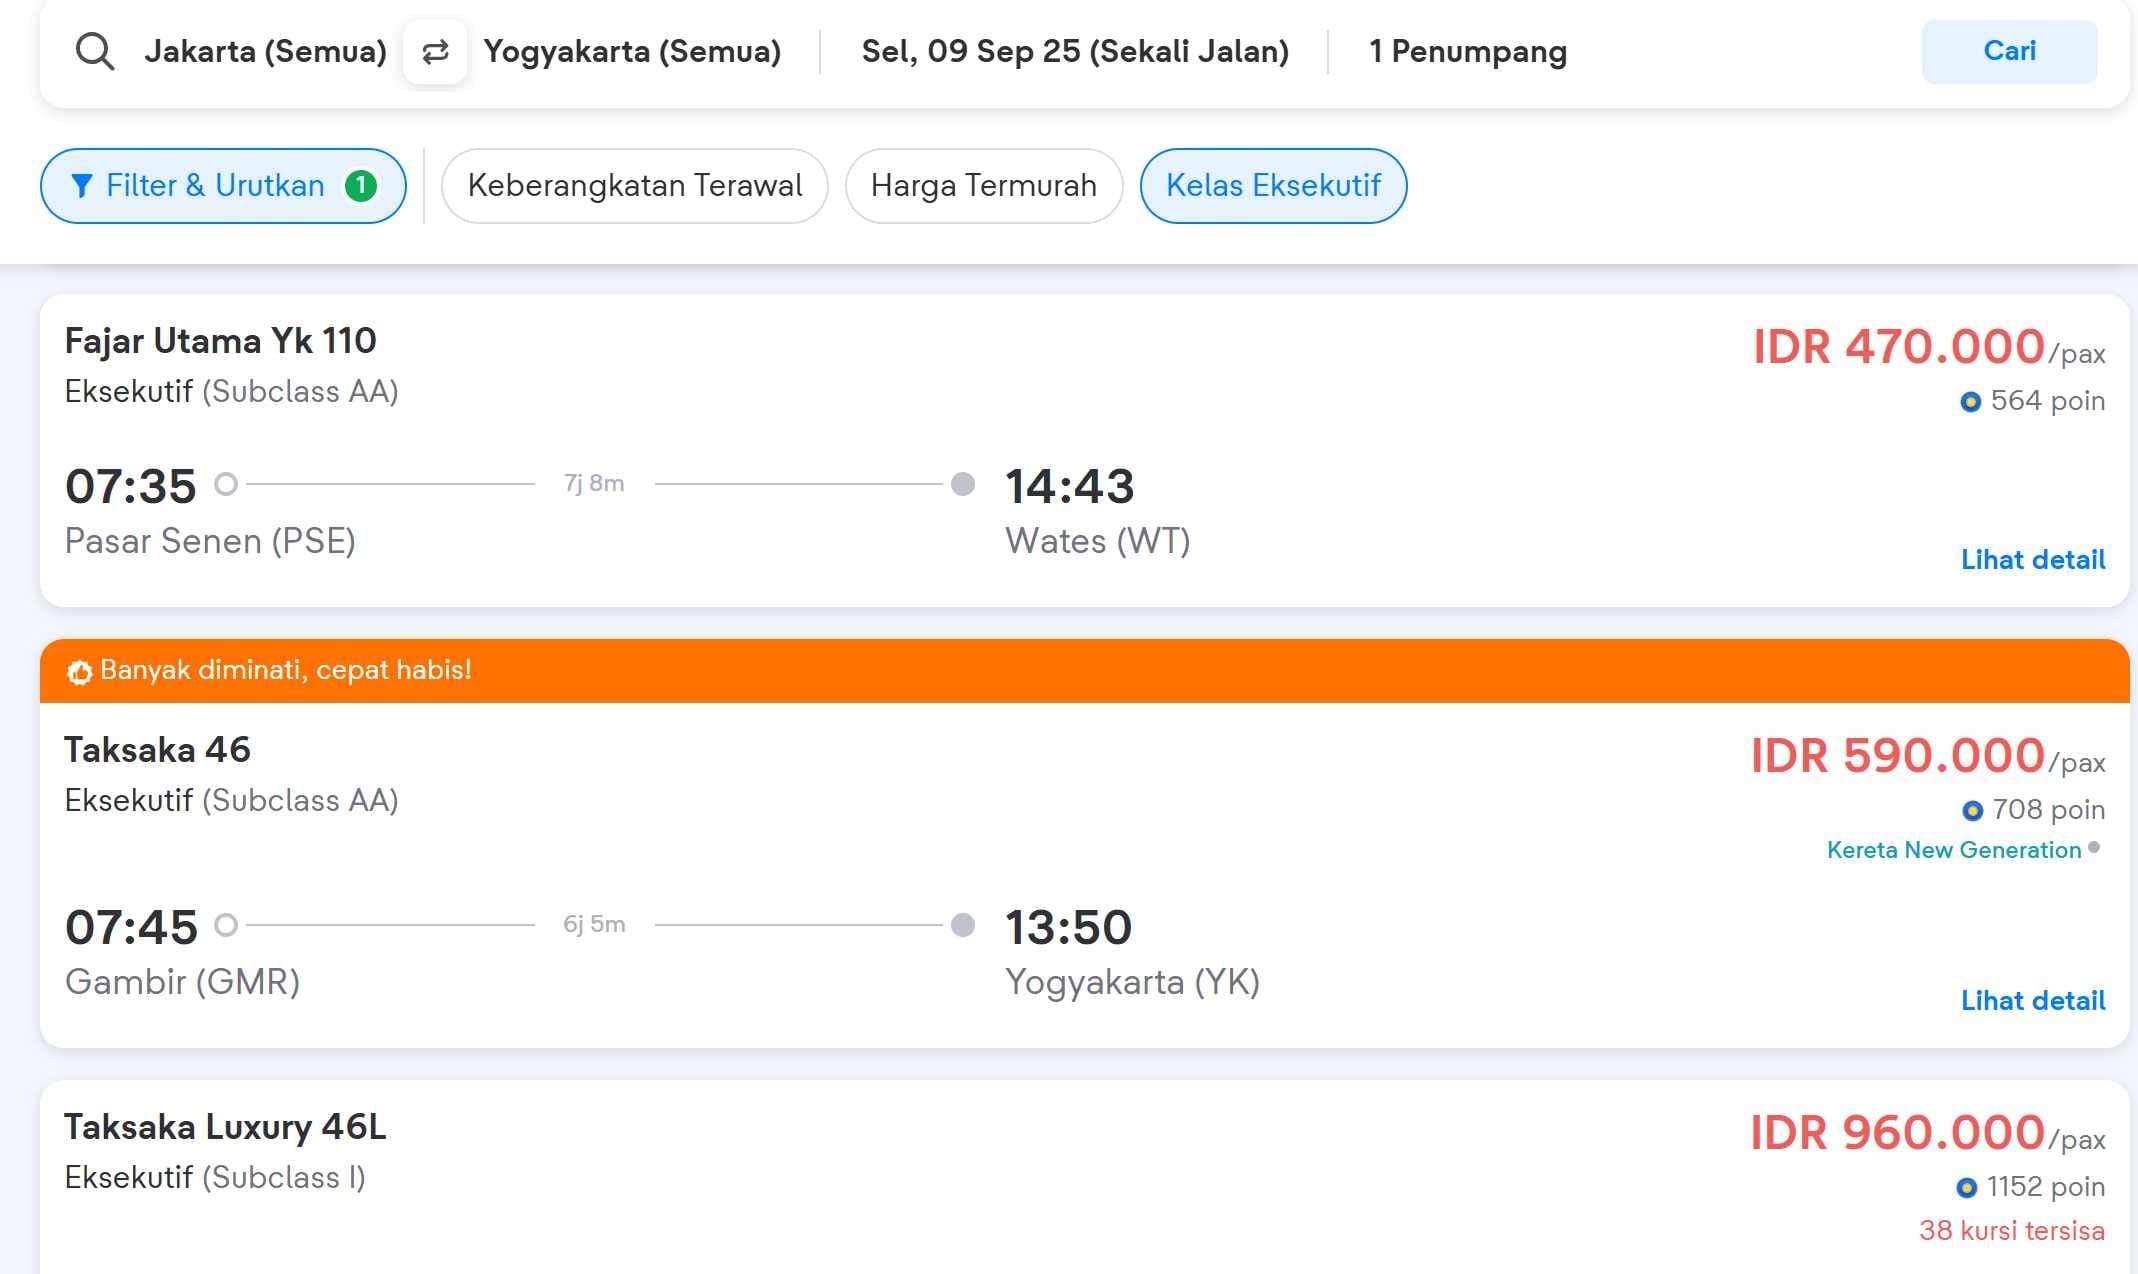This screenshot has height=1274, width=2138.
Task: Click the search magnifier icon
Action: coord(95,51)
